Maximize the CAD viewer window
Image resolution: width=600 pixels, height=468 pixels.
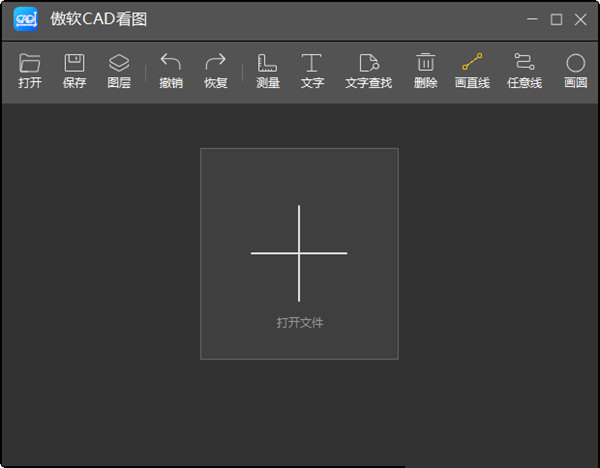pos(557,20)
